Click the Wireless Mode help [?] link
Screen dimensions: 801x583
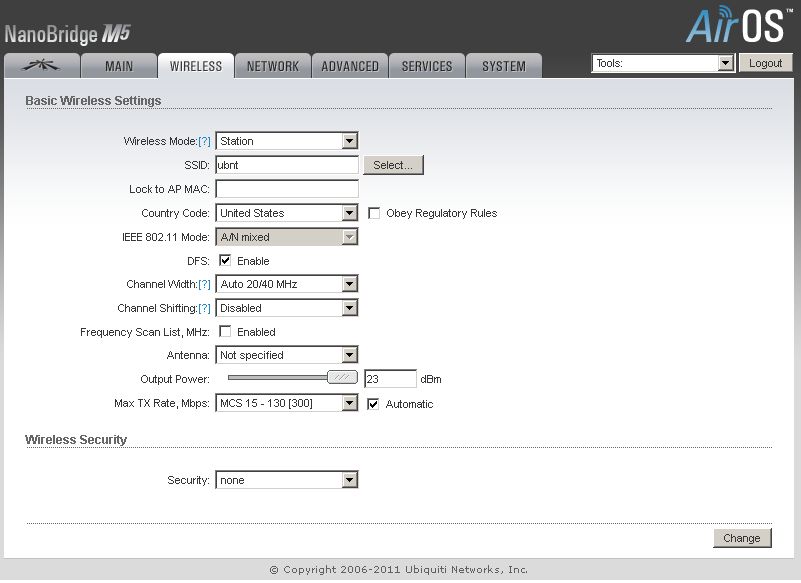point(204,142)
